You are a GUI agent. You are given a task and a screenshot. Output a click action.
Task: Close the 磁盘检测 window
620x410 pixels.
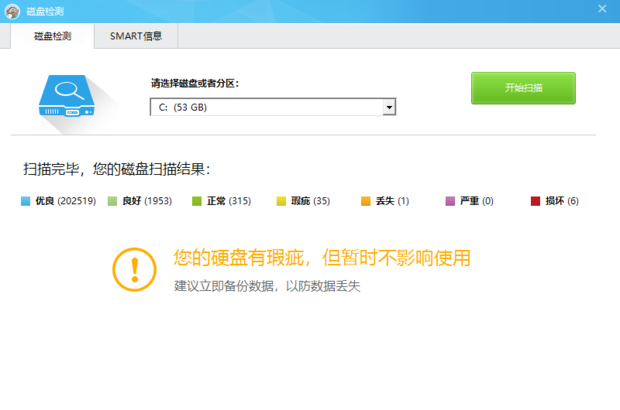pyautogui.click(x=602, y=9)
